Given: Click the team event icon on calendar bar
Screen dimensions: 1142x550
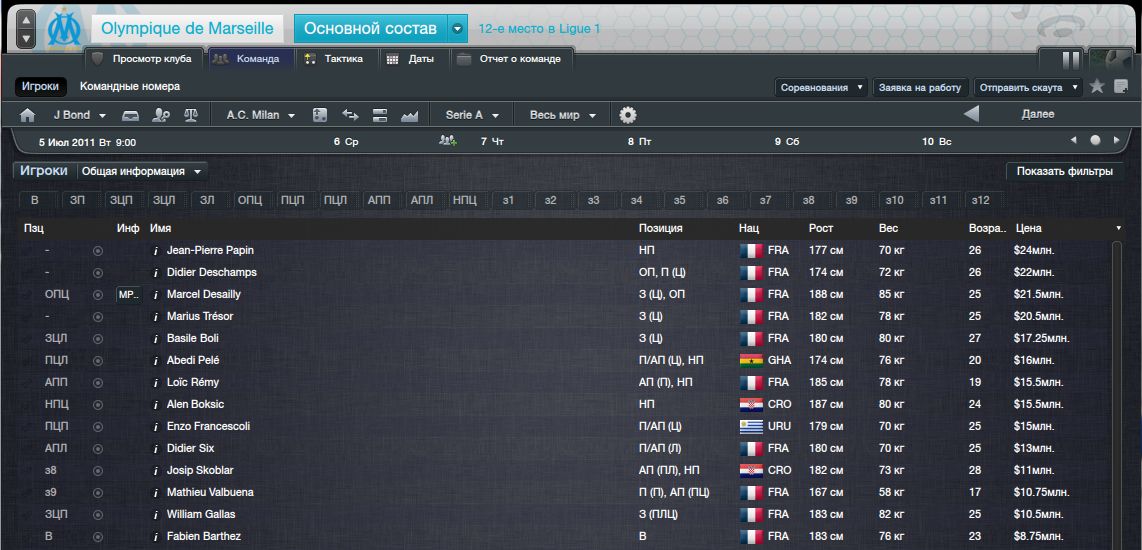Looking at the screenshot, I should (447, 141).
